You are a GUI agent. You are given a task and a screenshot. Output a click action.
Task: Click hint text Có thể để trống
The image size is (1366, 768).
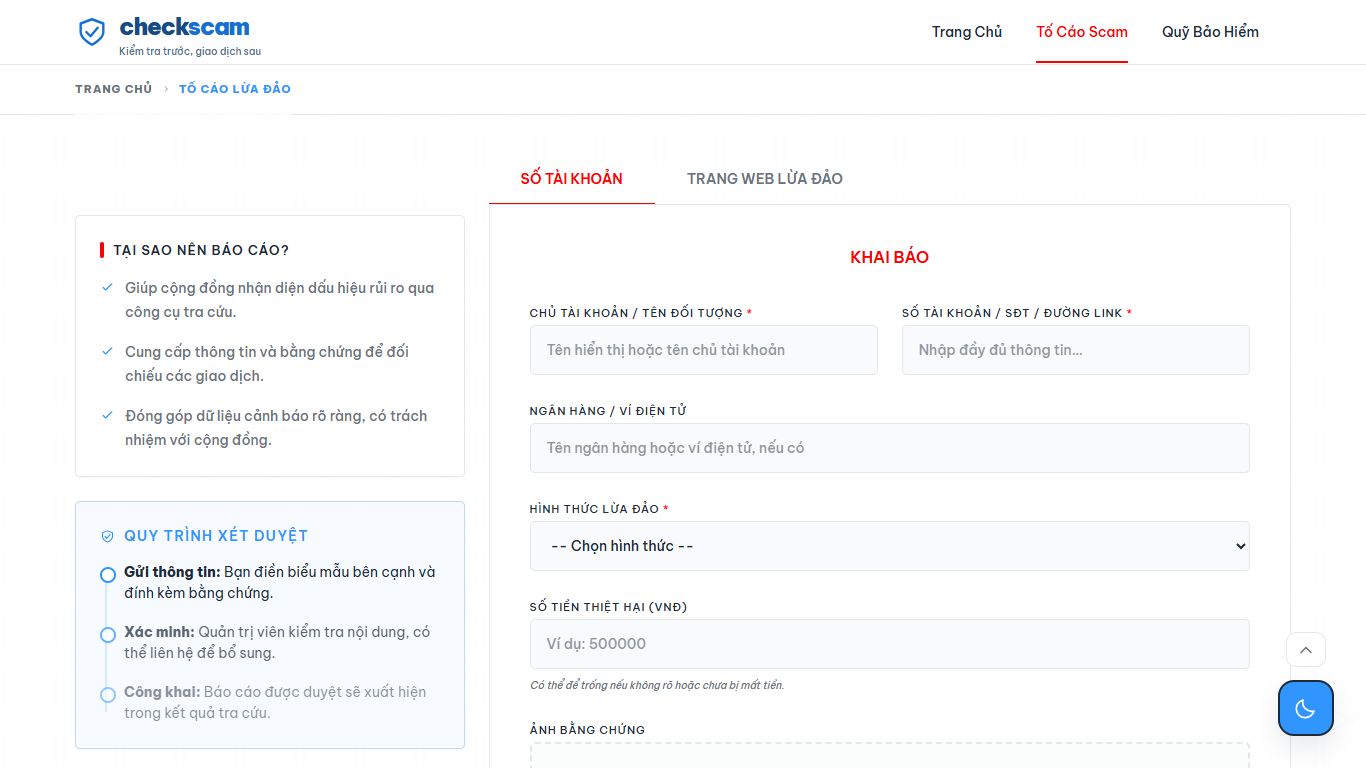657,685
